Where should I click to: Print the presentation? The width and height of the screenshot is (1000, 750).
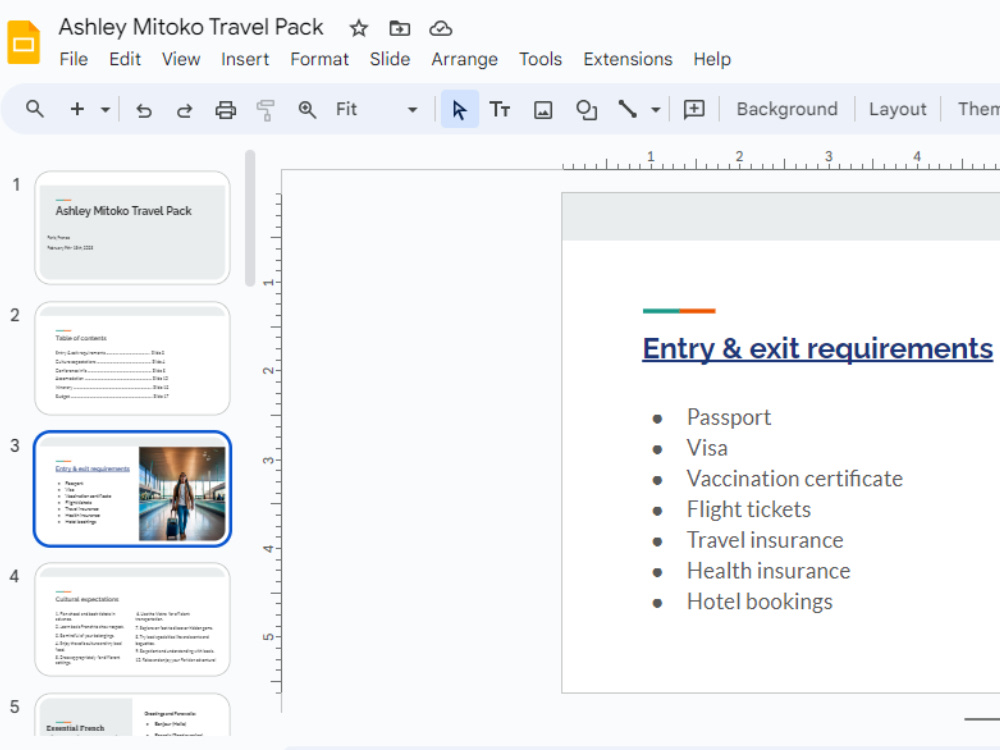[x=225, y=110]
